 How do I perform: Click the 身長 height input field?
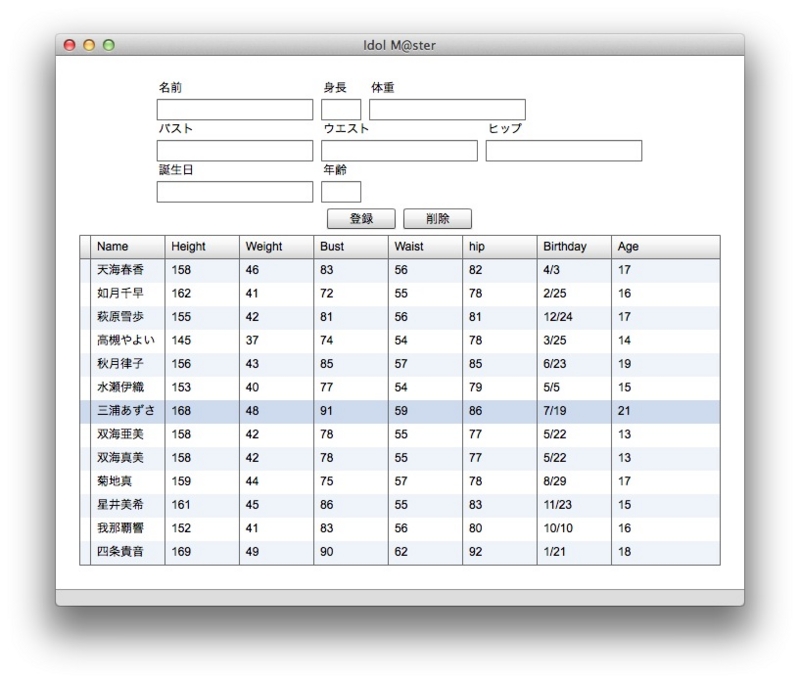click(x=339, y=109)
